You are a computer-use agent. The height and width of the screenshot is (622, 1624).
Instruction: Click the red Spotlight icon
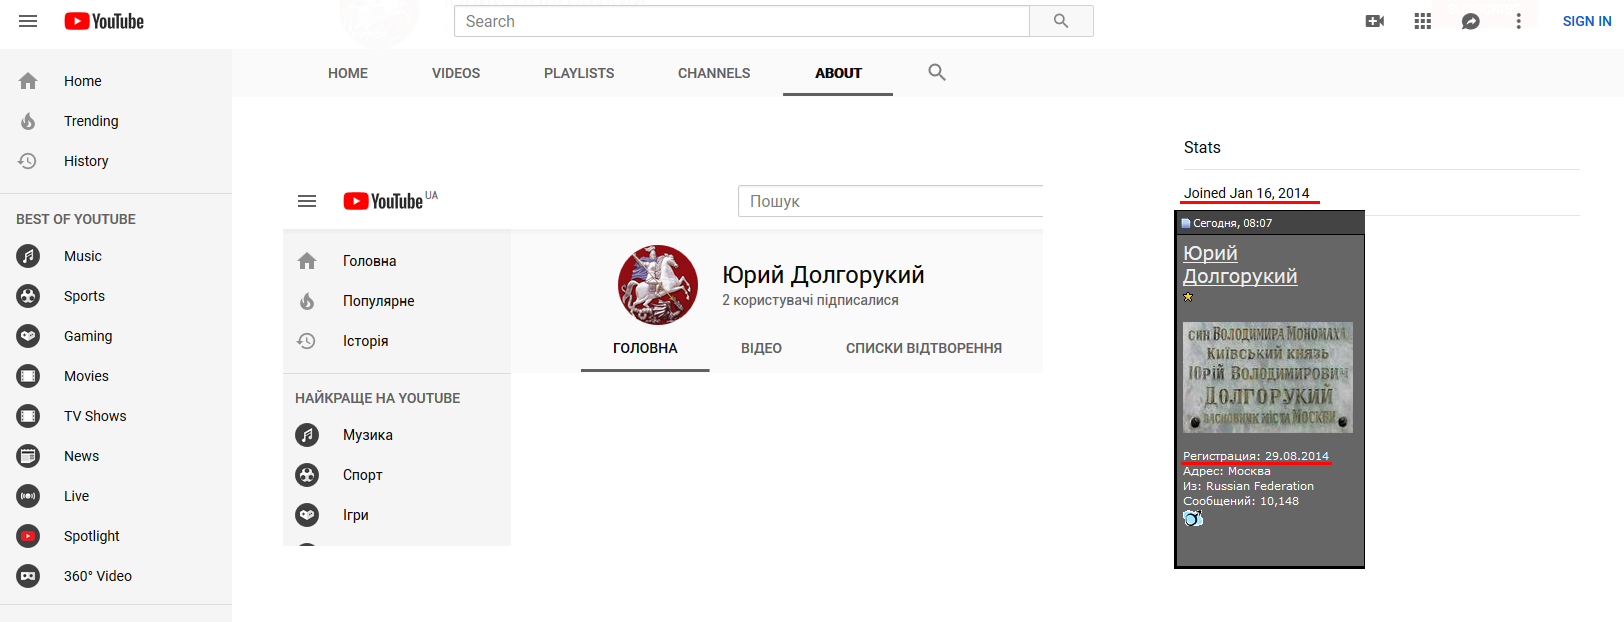click(x=28, y=536)
